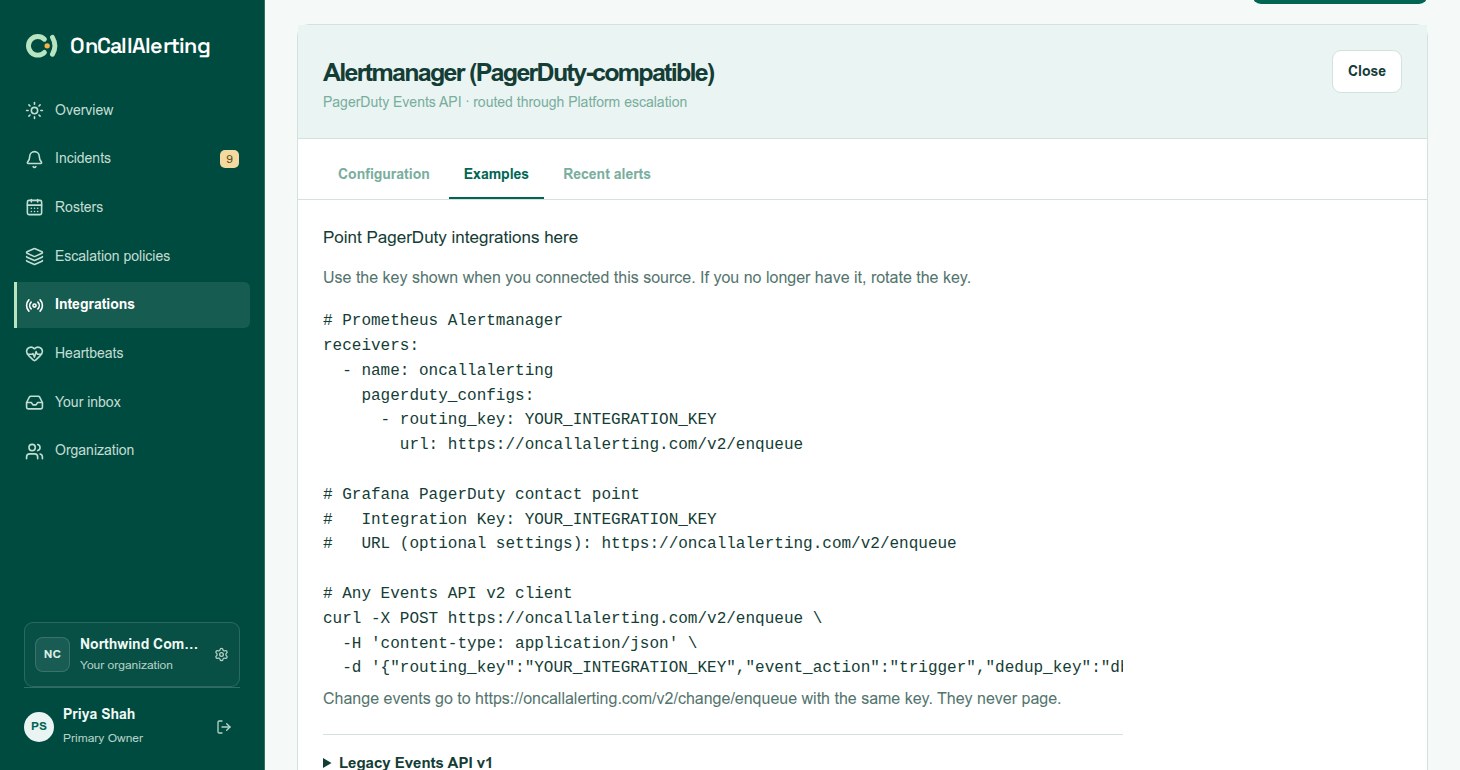Click the content-type header code line
The height and width of the screenshot is (770, 1460).
click(x=519, y=643)
